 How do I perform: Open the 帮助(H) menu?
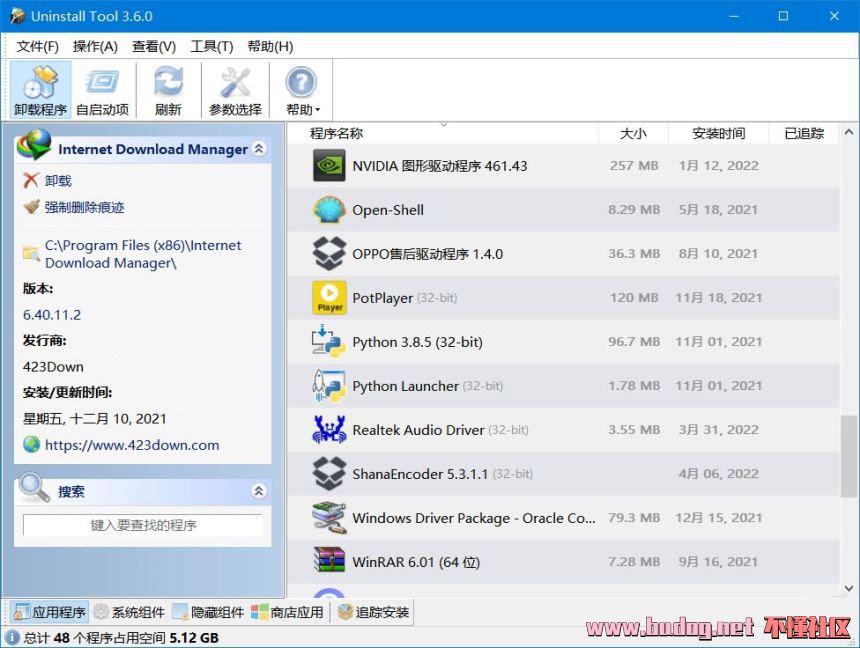pyautogui.click(x=270, y=47)
